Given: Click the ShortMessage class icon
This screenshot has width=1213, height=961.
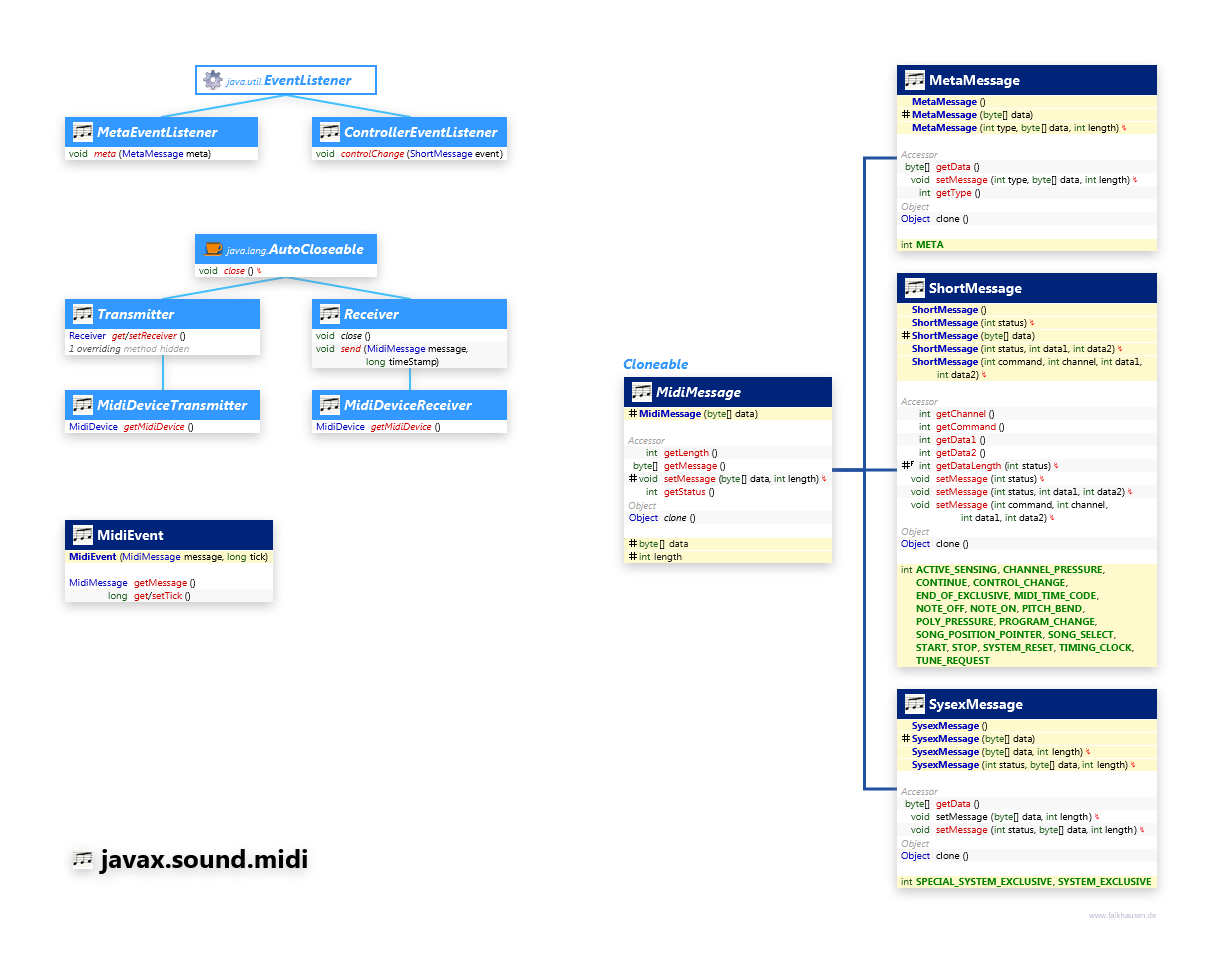Looking at the screenshot, I should [914, 288].
